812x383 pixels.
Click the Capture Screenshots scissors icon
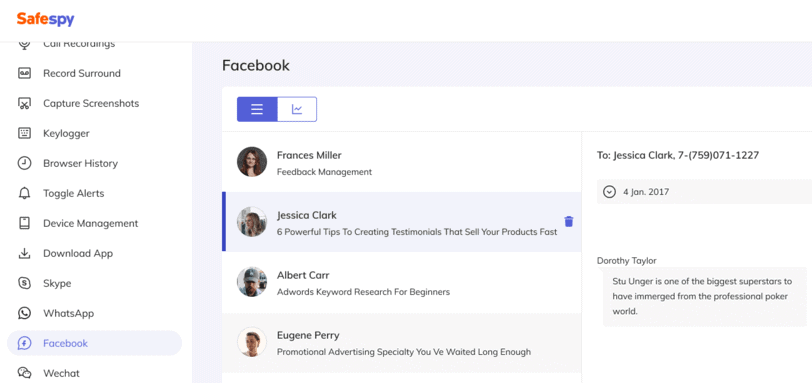click(x=24, y=103)
